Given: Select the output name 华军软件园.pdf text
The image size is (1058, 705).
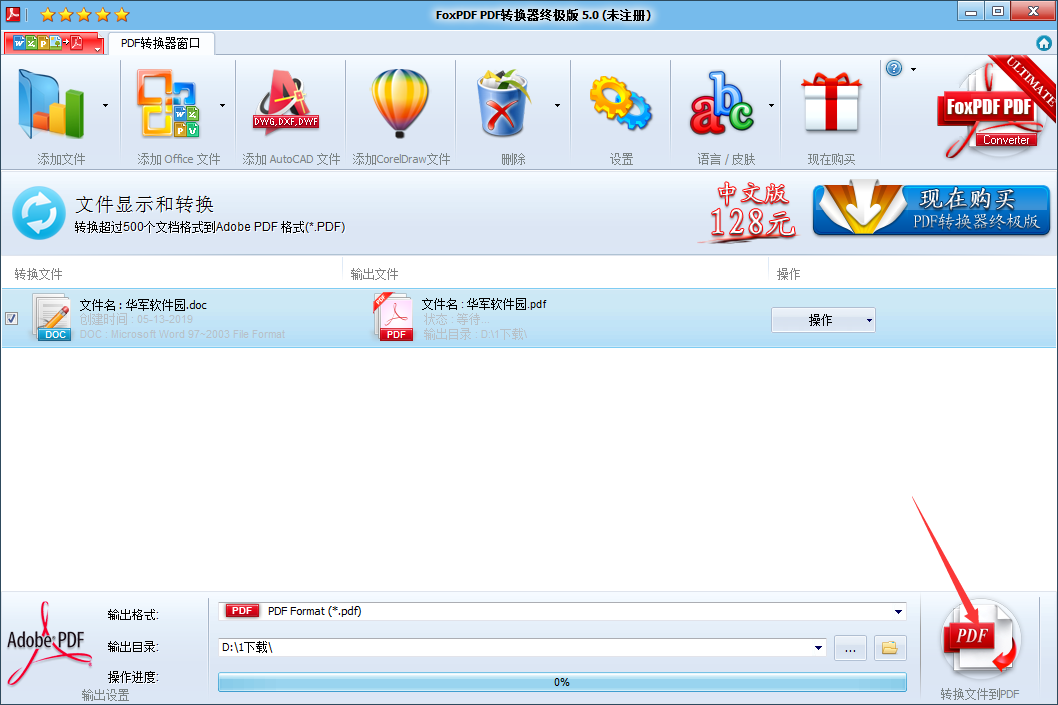Looking at the screenshot, I should click(507, 304).
